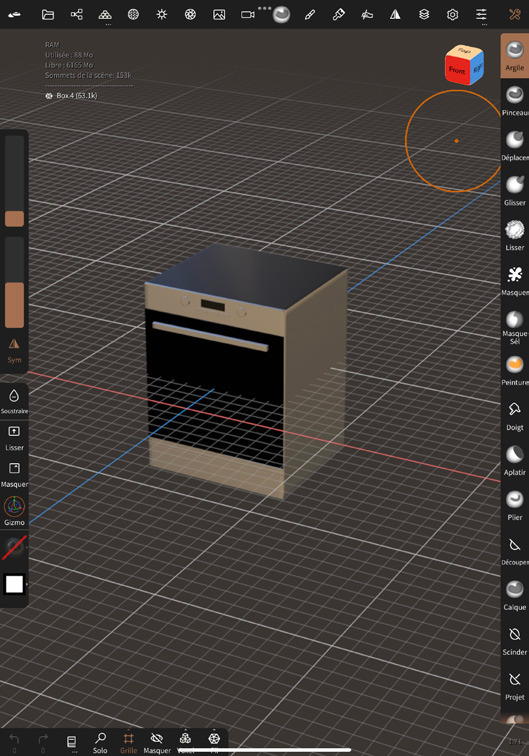Select the Peinture paint tool
Viewport: 529px width, 756px height.
[x=515, y=370]
